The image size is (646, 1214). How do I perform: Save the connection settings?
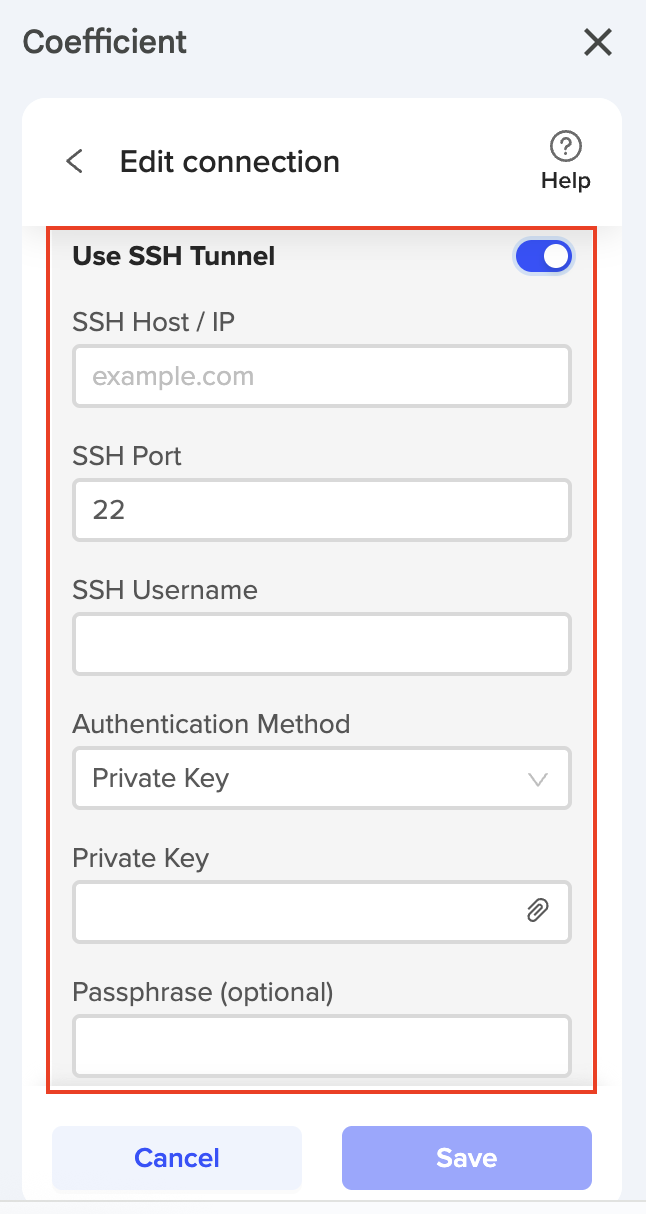click(x=467, y=1158)
